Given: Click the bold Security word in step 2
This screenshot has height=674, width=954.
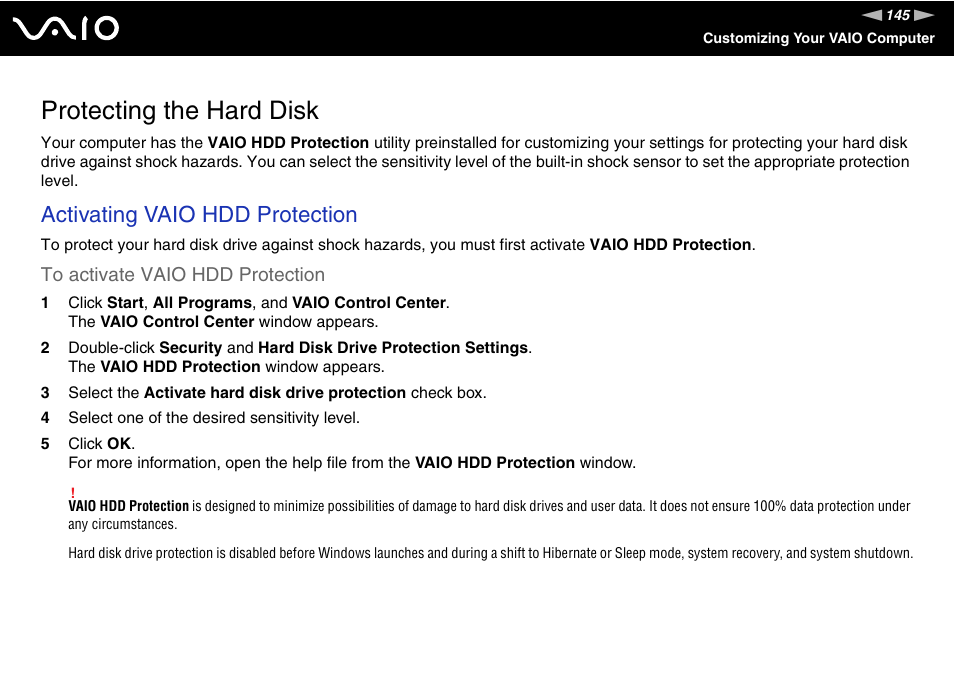Looking at the screenshot, I should [190, 347].
